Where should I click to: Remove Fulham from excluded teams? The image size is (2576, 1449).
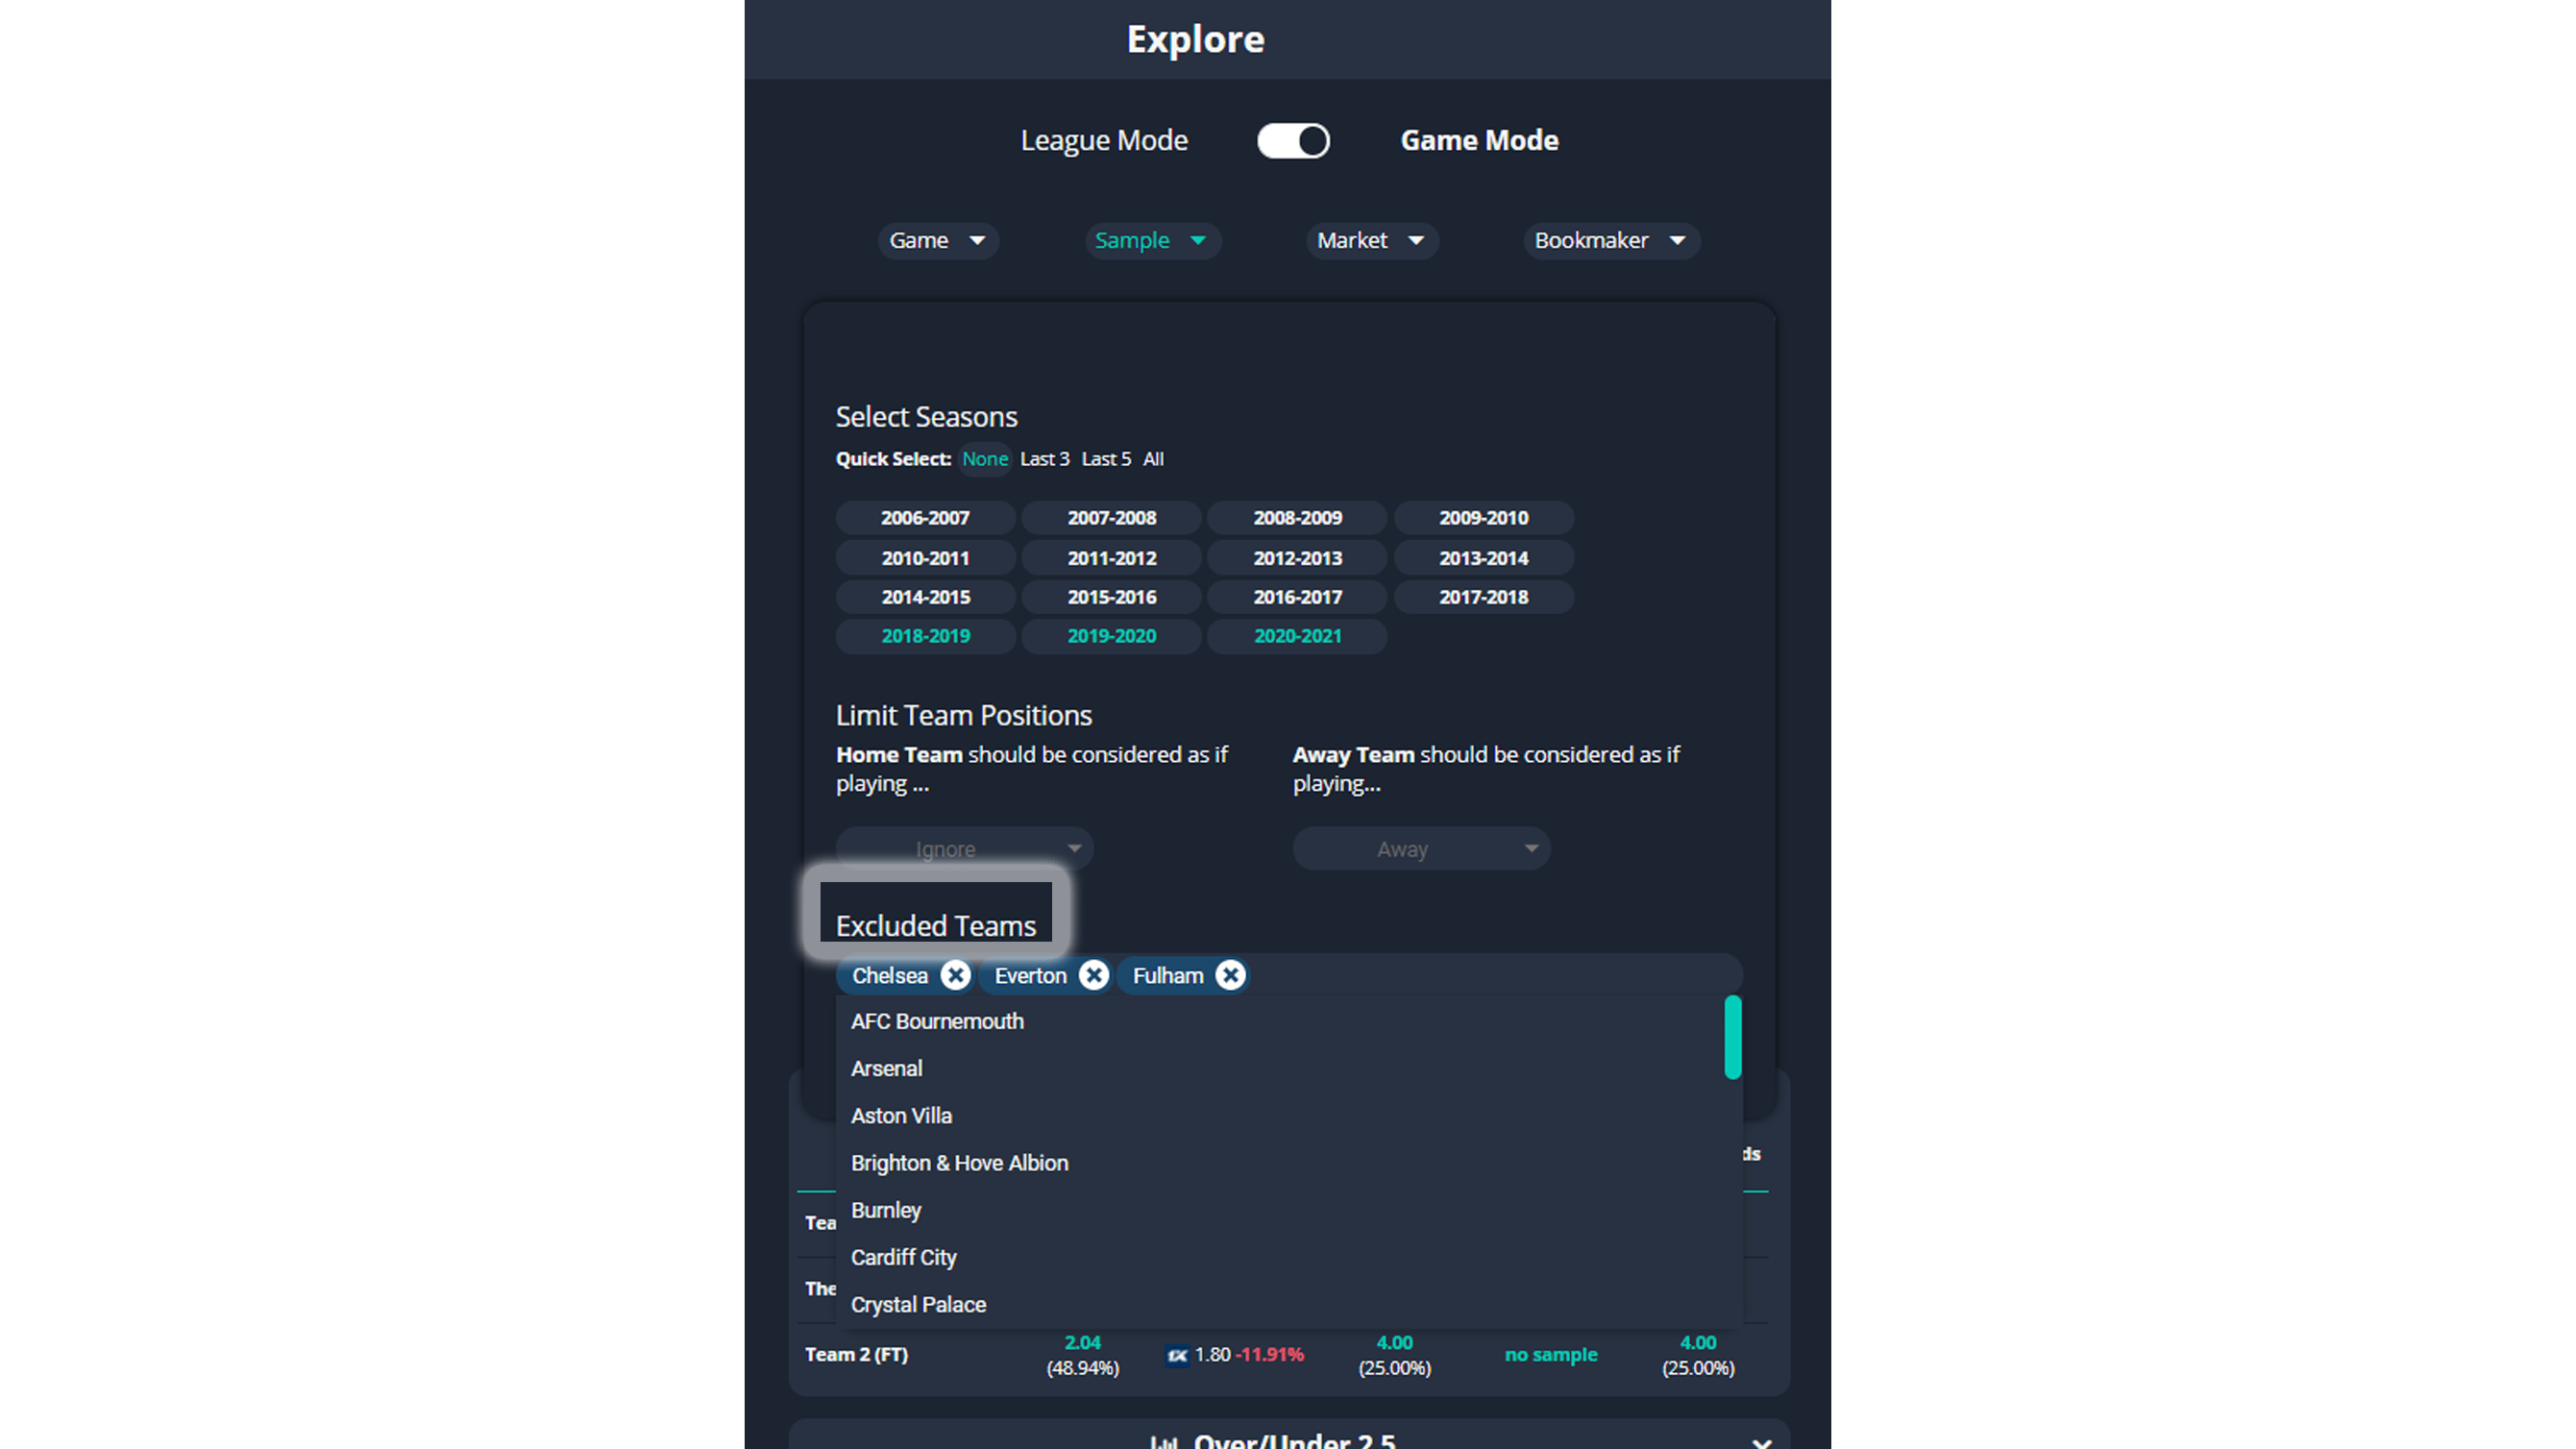coord(1230,976)
